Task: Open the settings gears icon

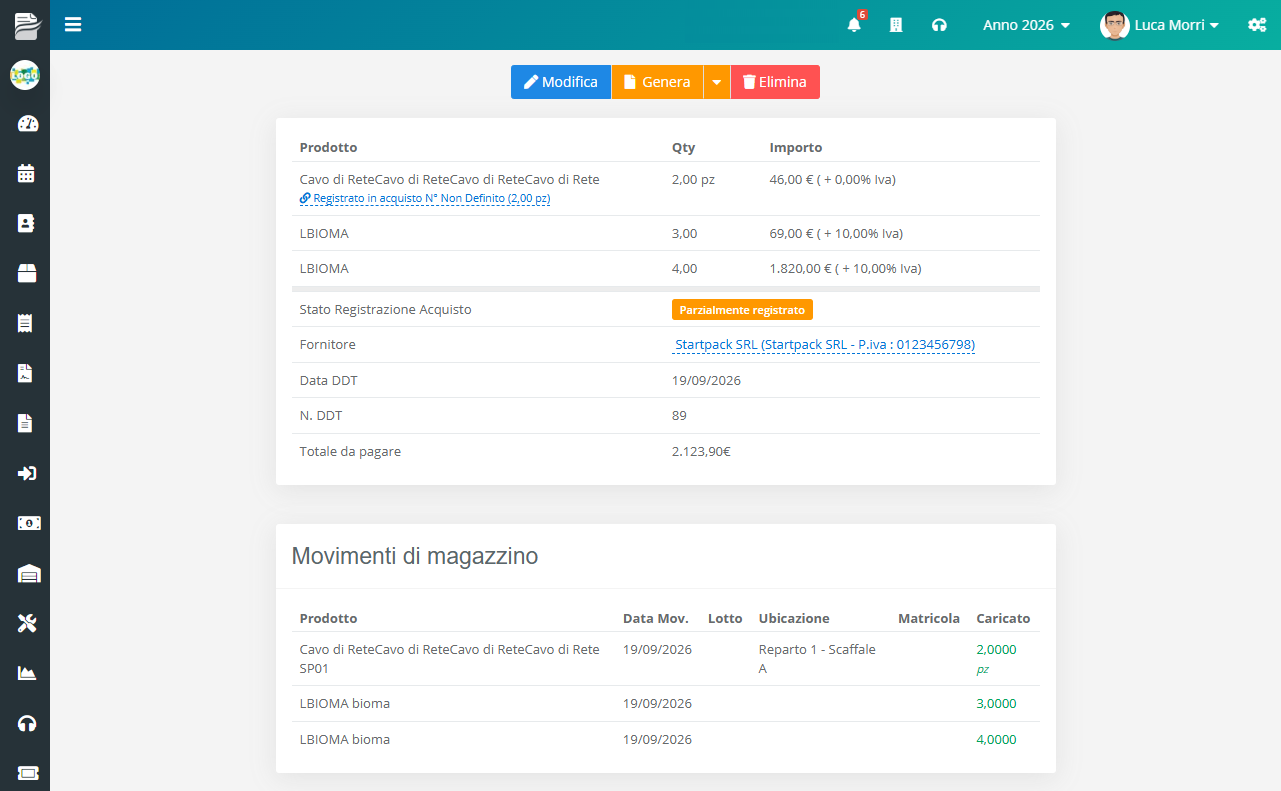Action: 1257,25
